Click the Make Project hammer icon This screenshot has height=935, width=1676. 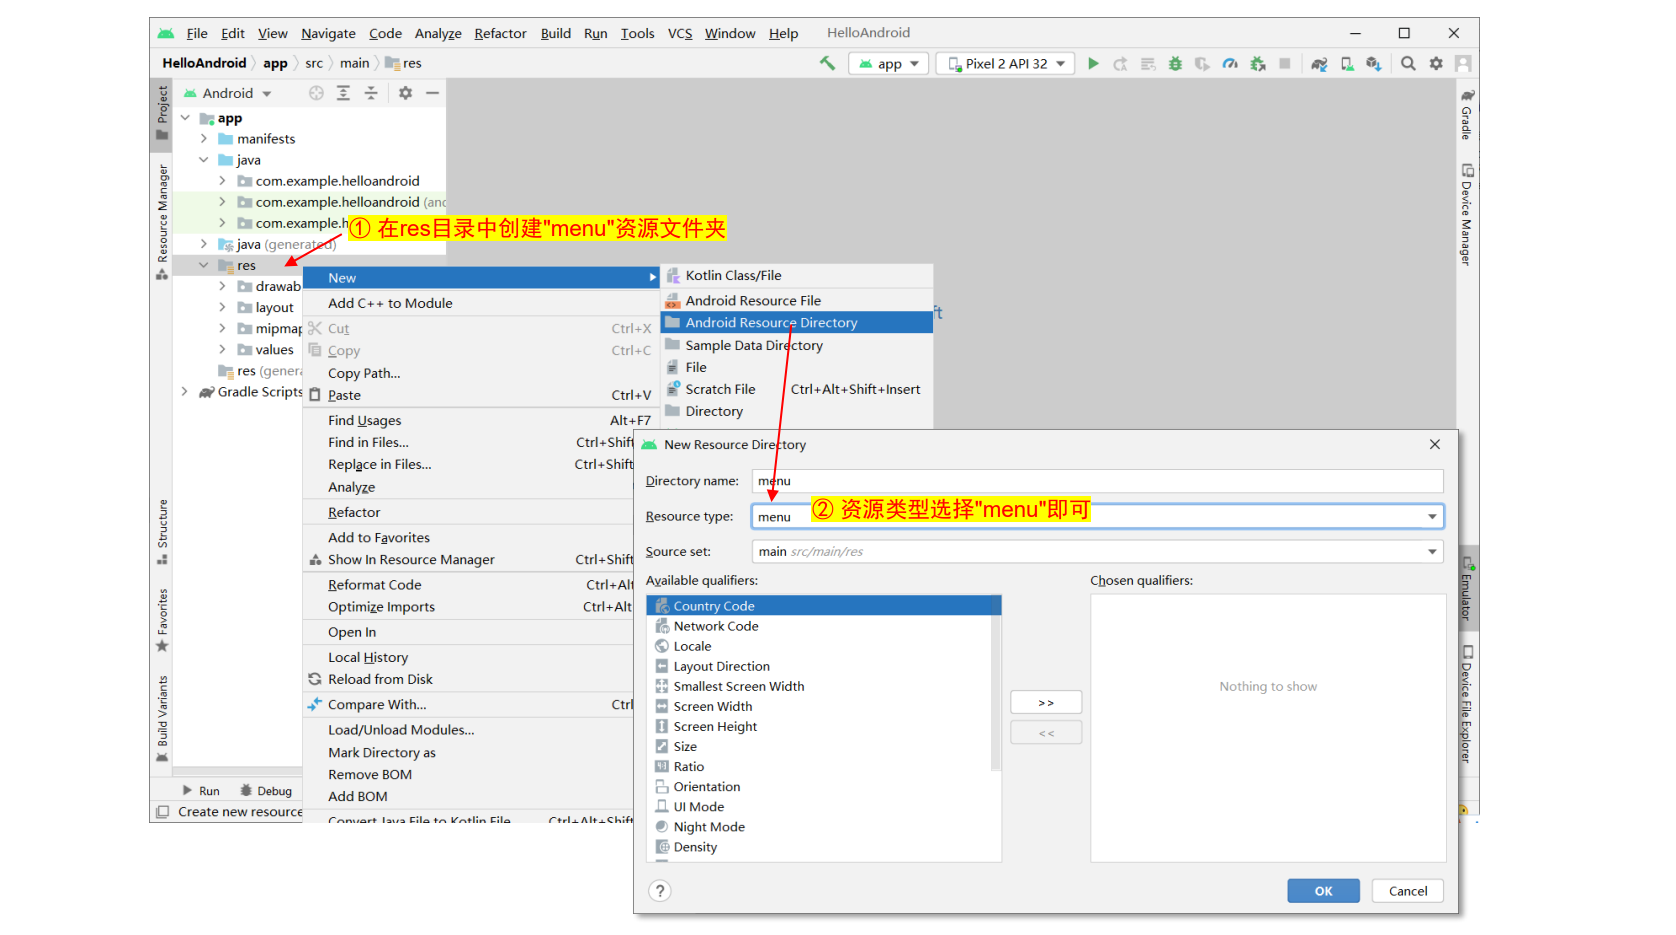pyautogui.click(x=827, y=63)
